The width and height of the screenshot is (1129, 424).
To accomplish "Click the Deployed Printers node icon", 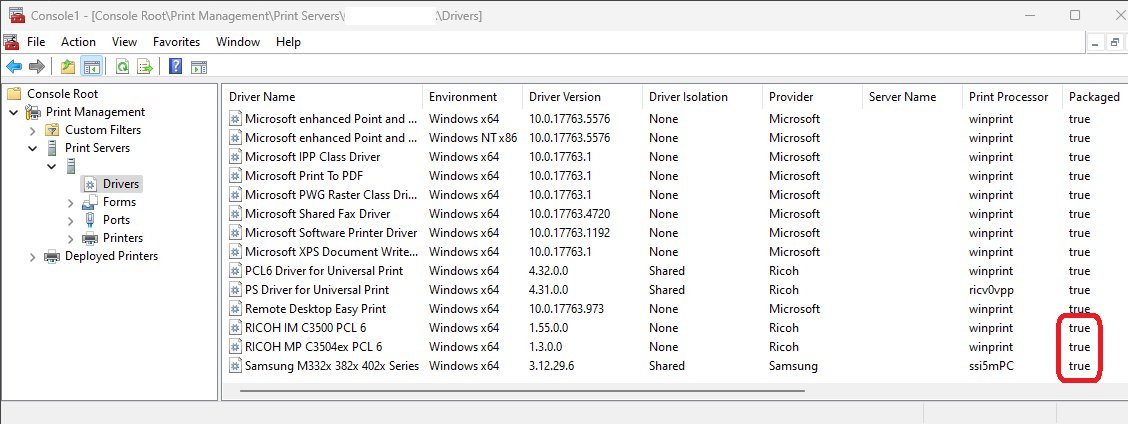I will click(x=52, y=256).
